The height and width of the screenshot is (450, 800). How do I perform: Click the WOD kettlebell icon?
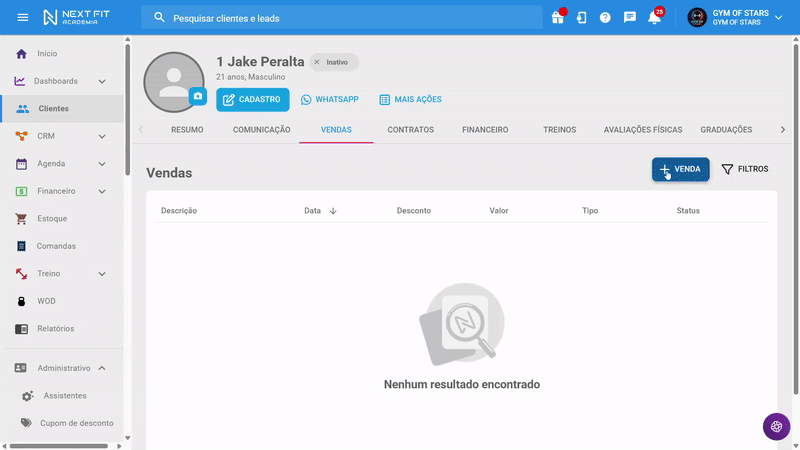pyautogui.click(x=21, y=302)
